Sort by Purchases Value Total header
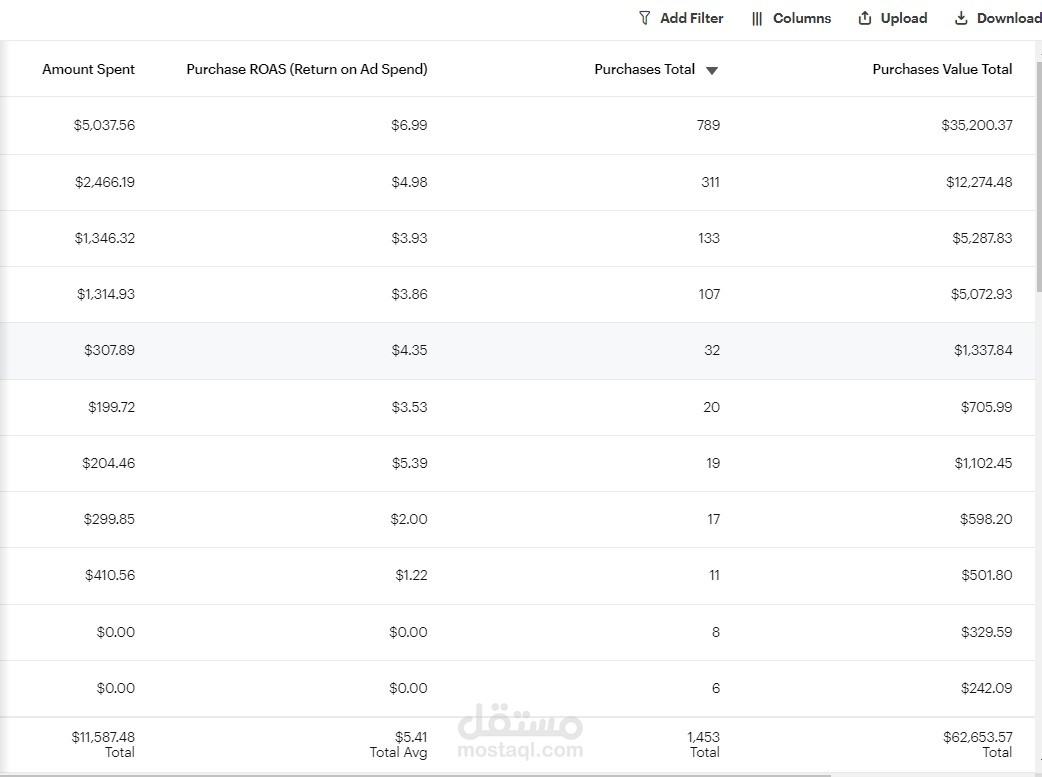Screen dimensions: 1042x777 coord(942,69)
